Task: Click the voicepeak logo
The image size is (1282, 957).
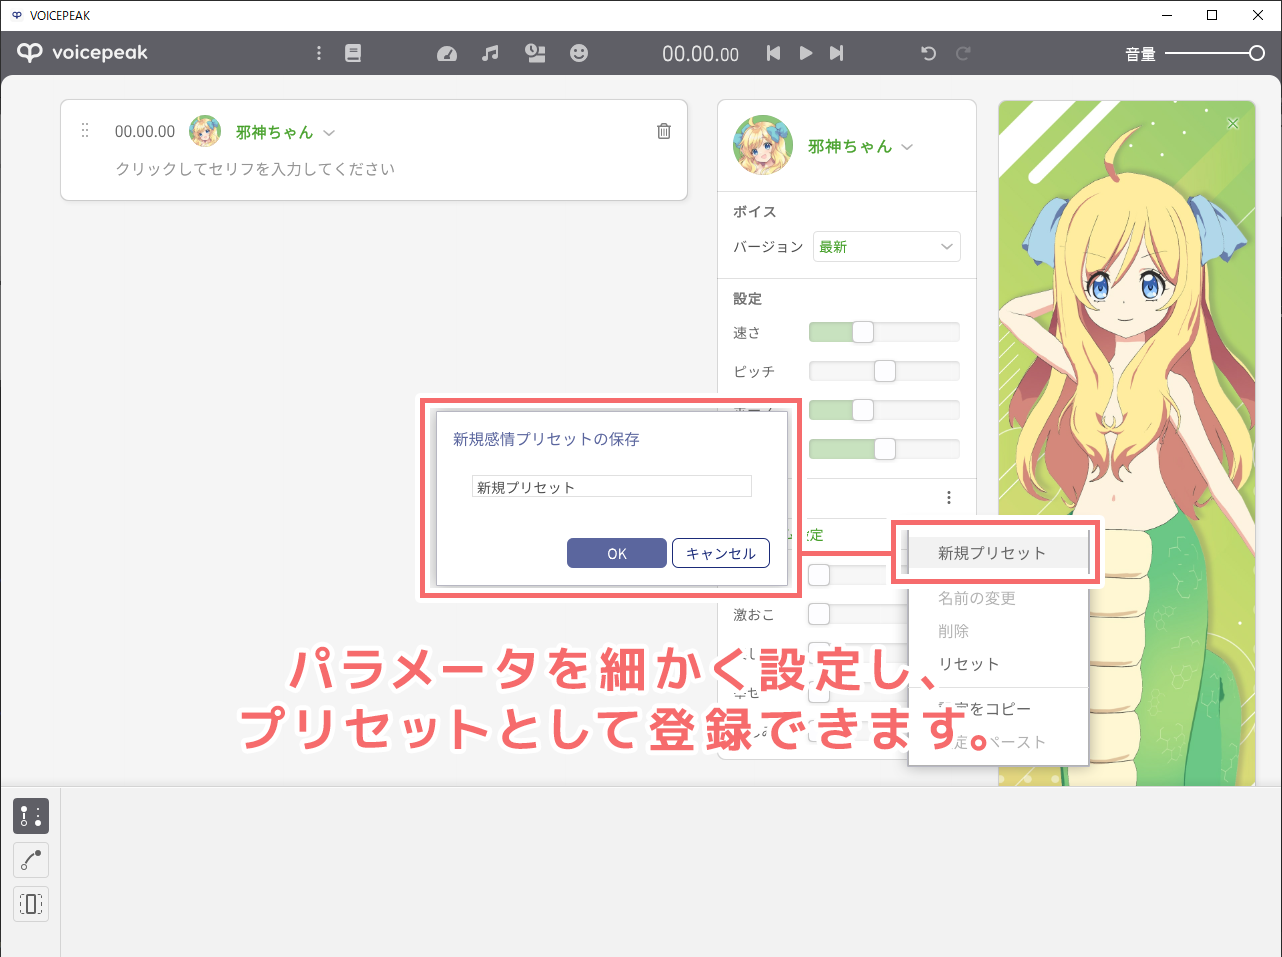Action: point(83,53)
